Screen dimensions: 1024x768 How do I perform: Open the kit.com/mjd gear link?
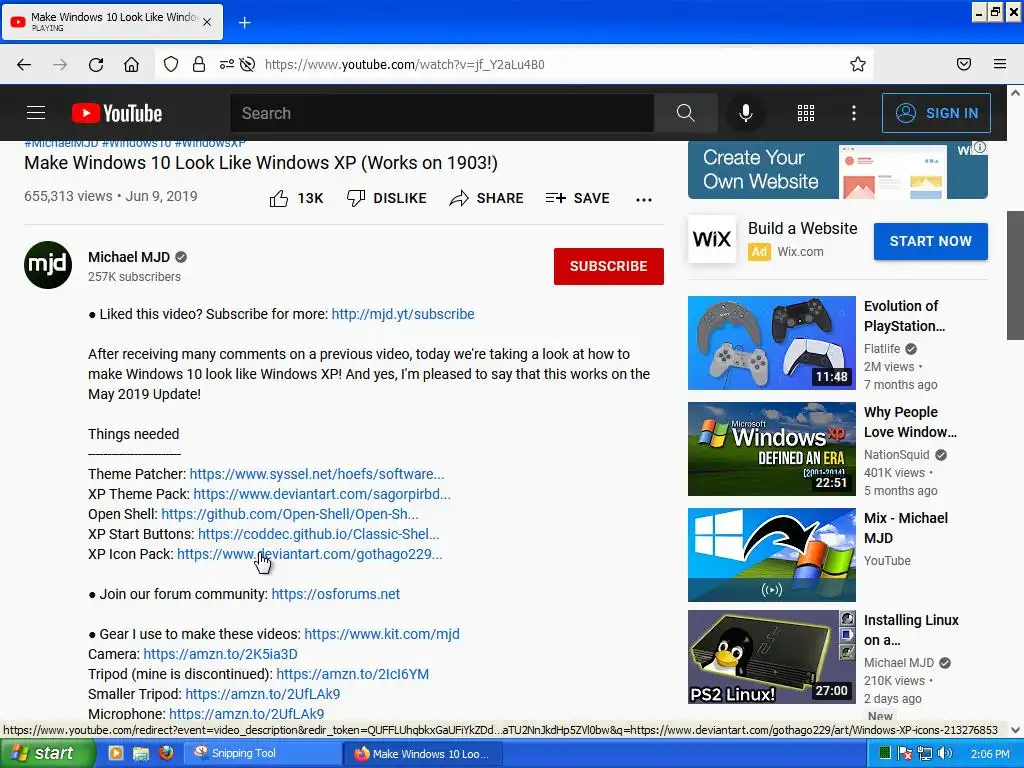[x=382, y=634]
